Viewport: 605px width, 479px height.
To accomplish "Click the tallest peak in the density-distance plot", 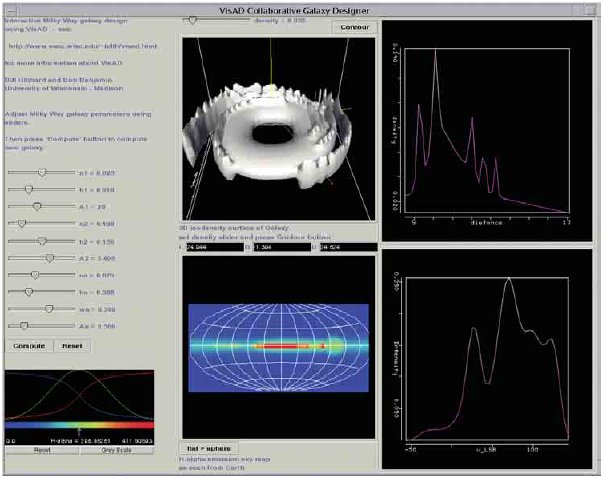I will point(436,51).
